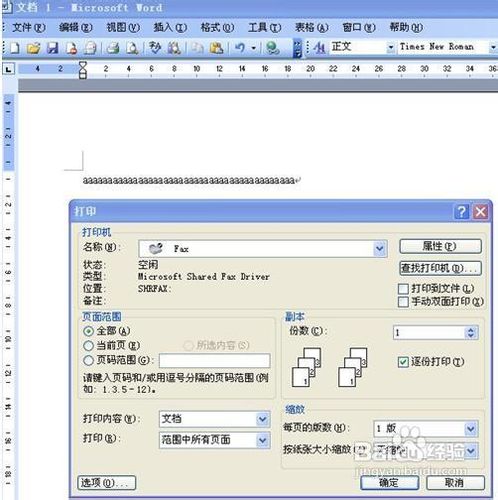Click the left indent box marker on ruler
The height and width of the screenshot is (500, 498).
pos(82,76)
